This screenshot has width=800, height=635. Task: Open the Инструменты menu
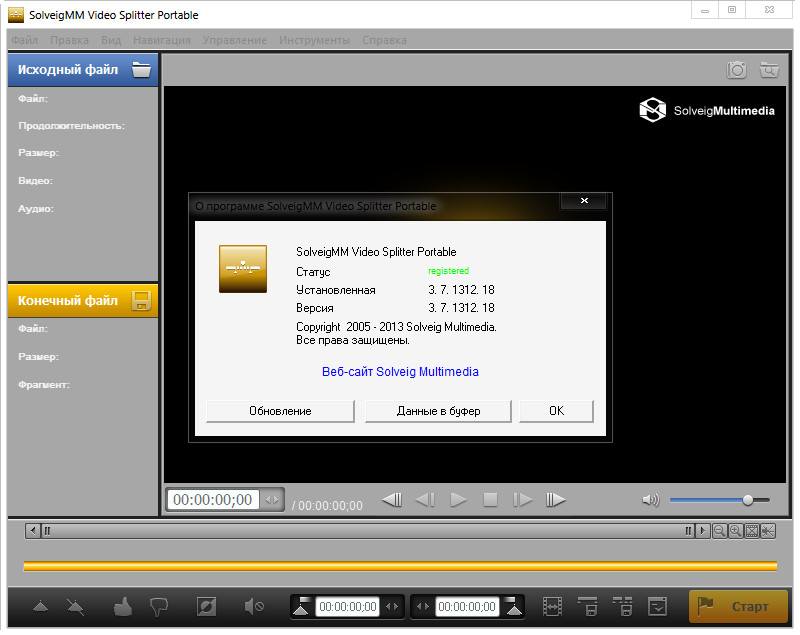(x=314, y=40)
